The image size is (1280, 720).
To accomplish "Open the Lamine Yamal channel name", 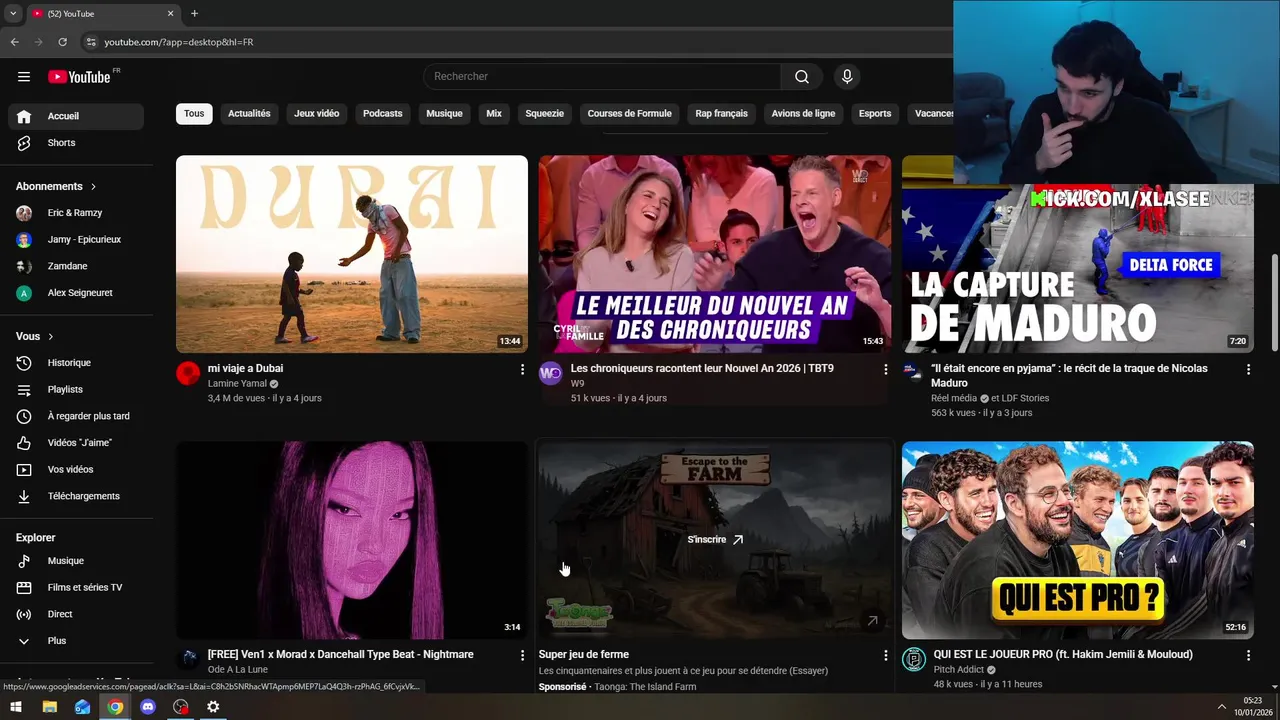I will tap(237, 383).
